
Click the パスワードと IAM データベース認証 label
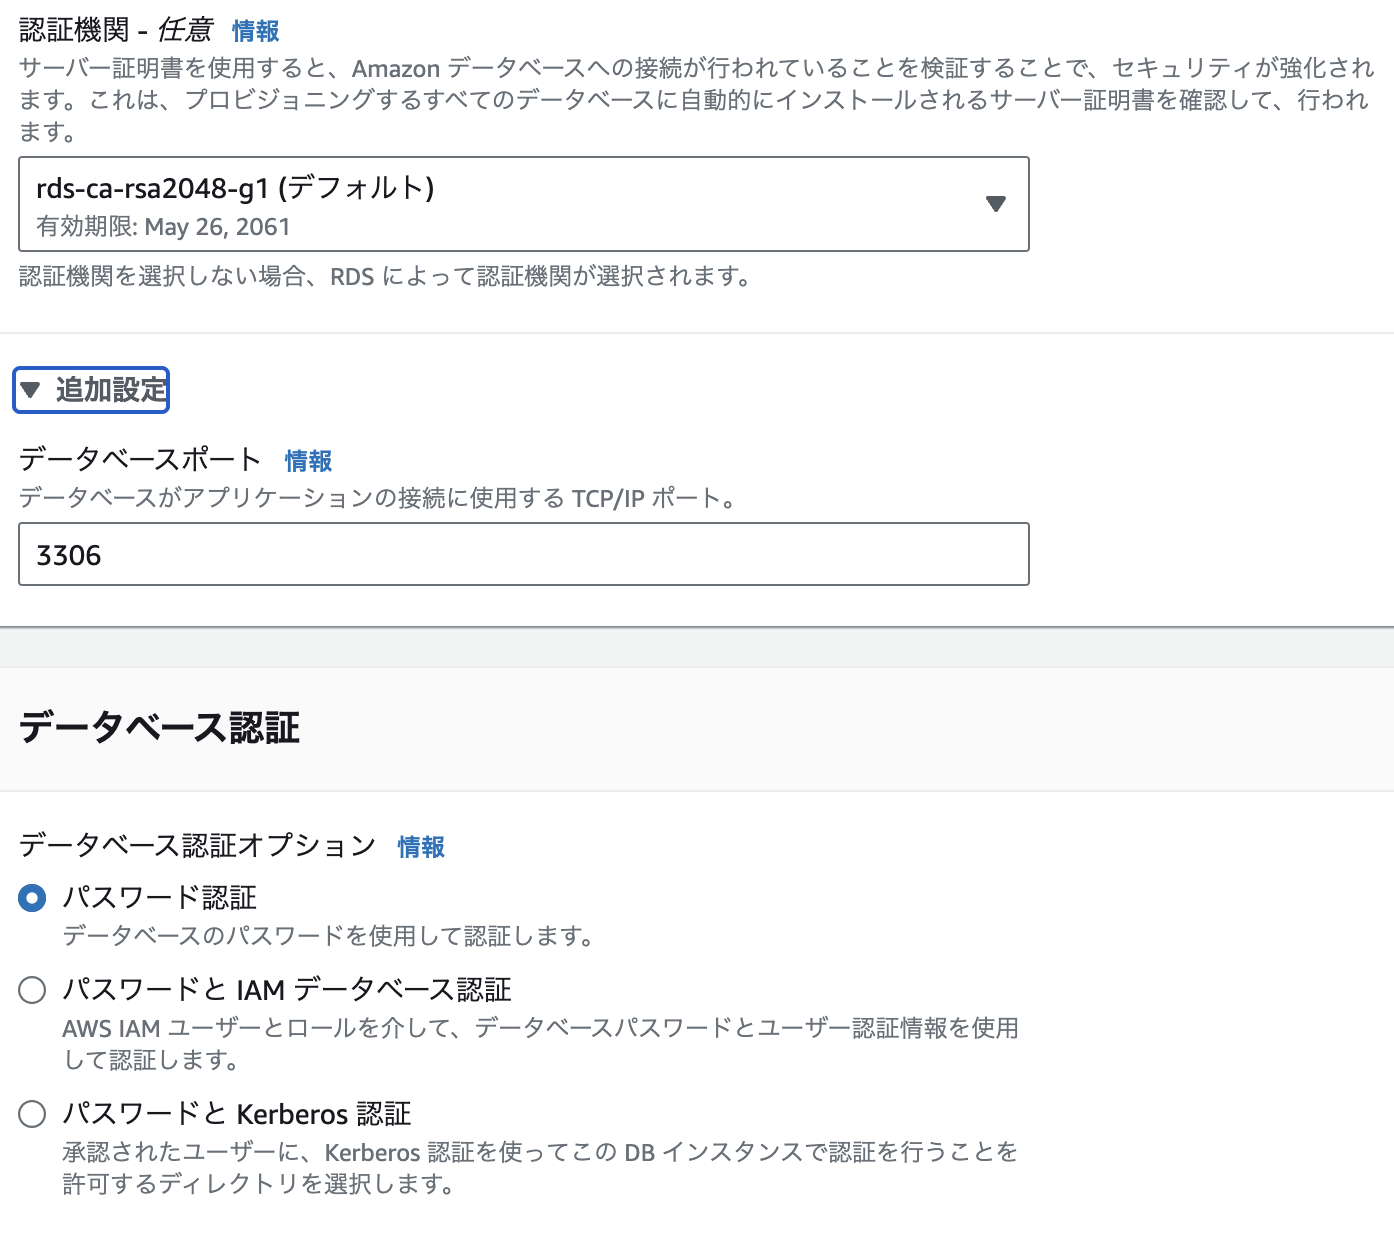[287, 990]
